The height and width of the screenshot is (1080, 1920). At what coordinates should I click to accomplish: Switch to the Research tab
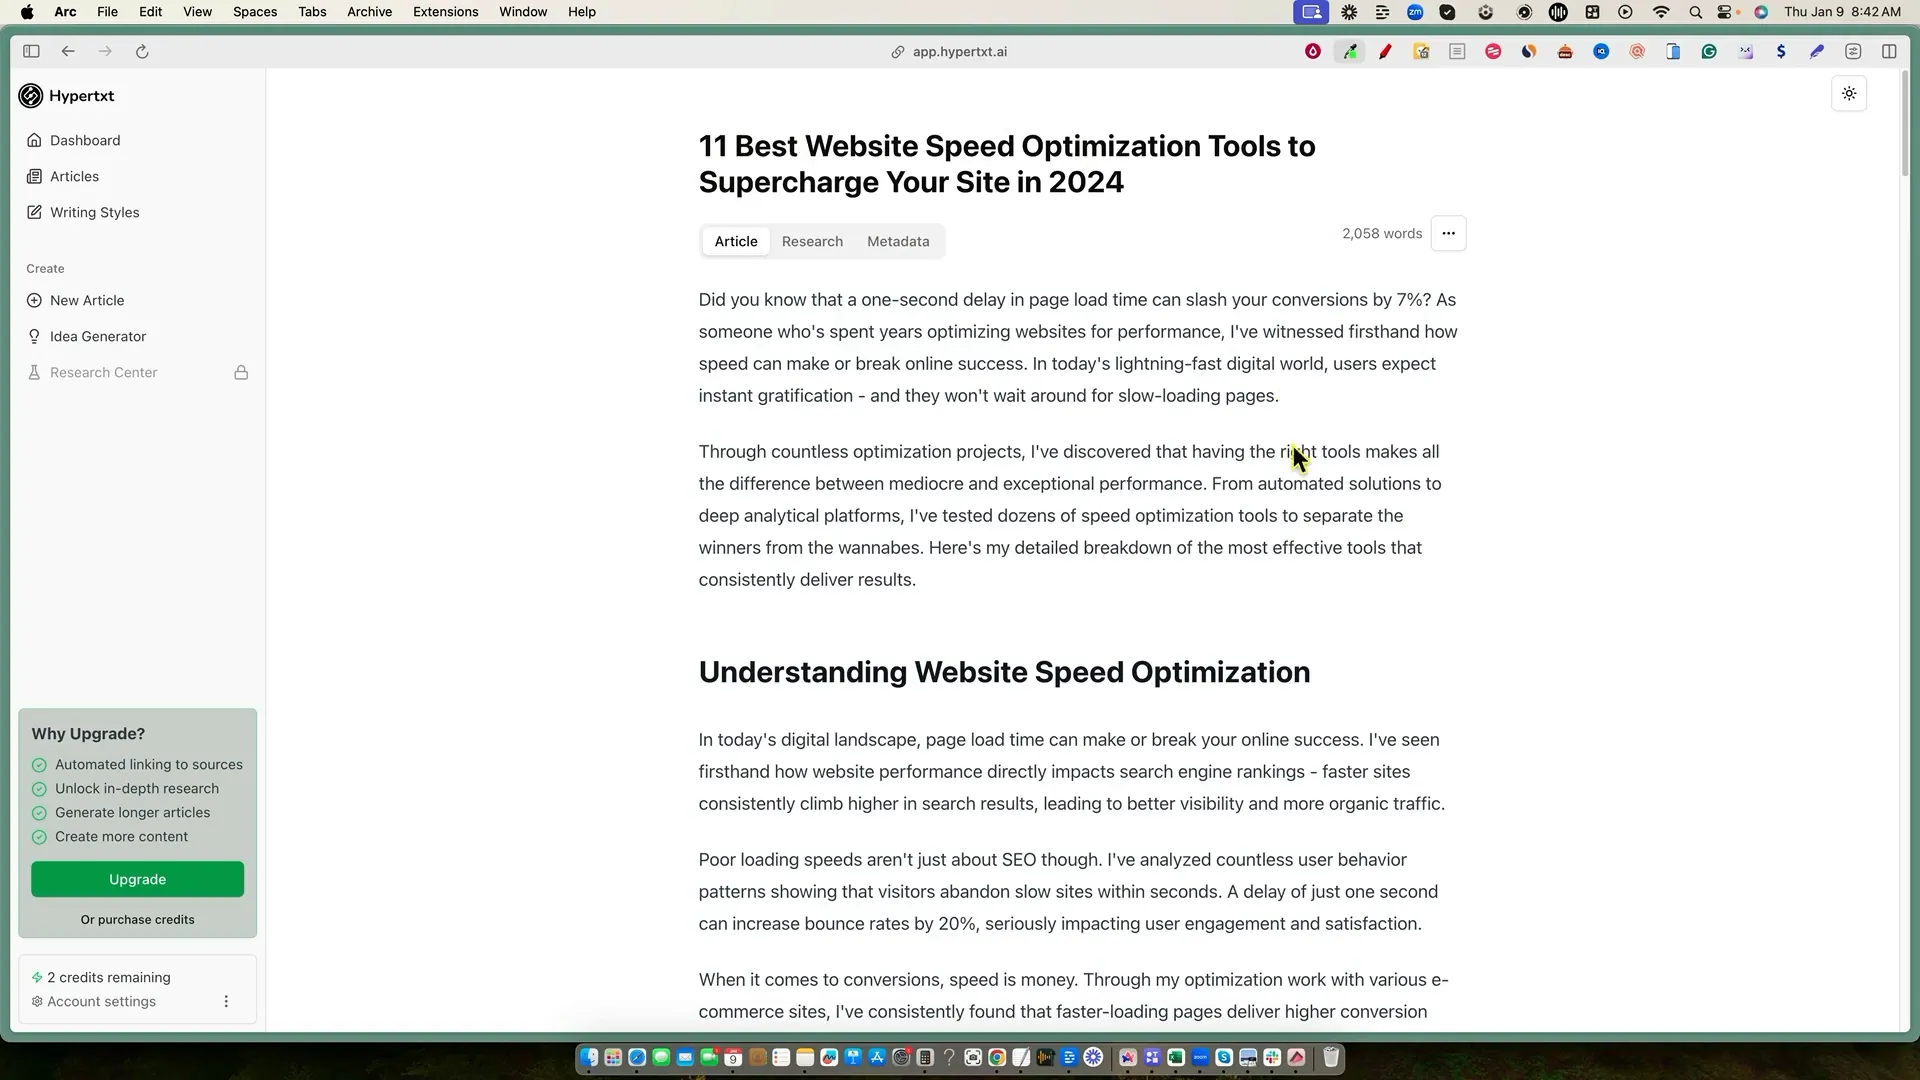812,242
